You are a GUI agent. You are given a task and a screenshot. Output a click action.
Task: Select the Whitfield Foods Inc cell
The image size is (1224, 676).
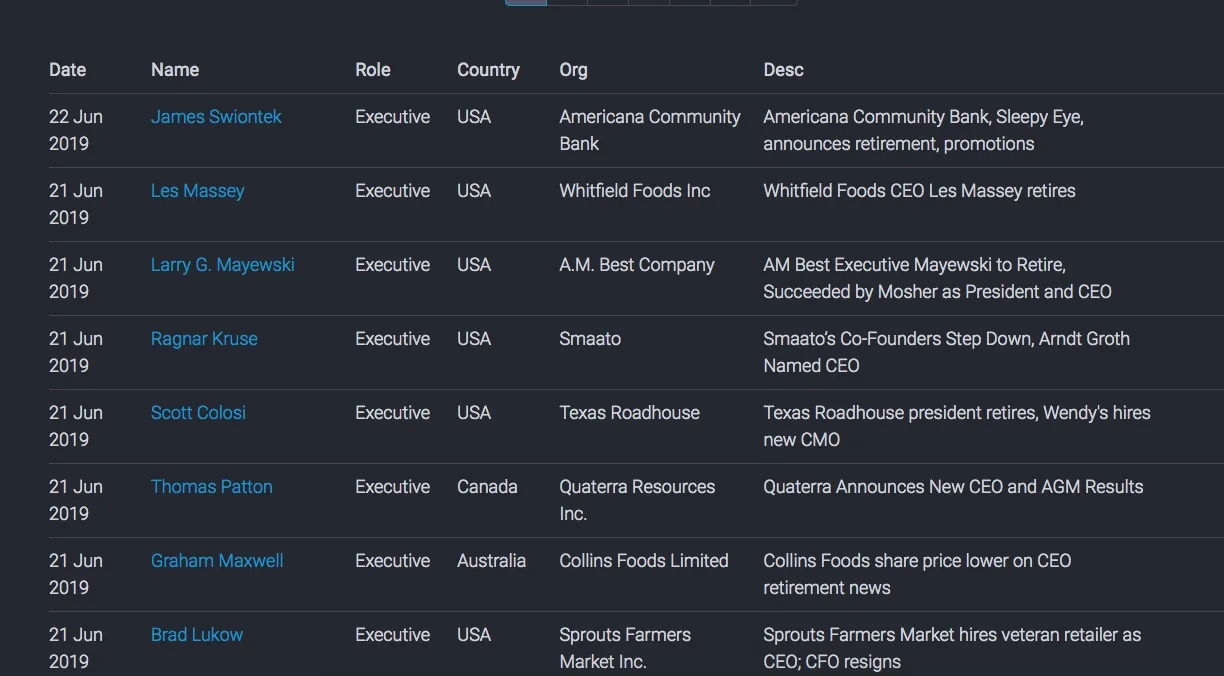pos(635,191)
